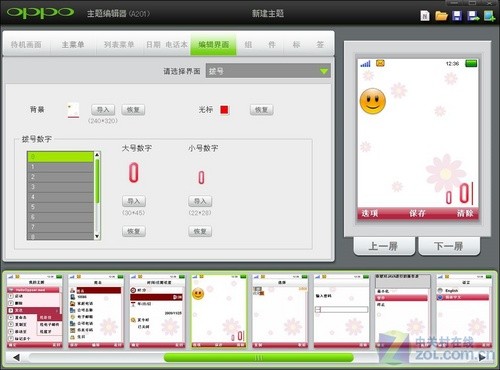Image resolution: width=500 pixels, height=370 pixels.
Task: Select digit 1 in the 拨号数字 list
Action: point(60,167)
